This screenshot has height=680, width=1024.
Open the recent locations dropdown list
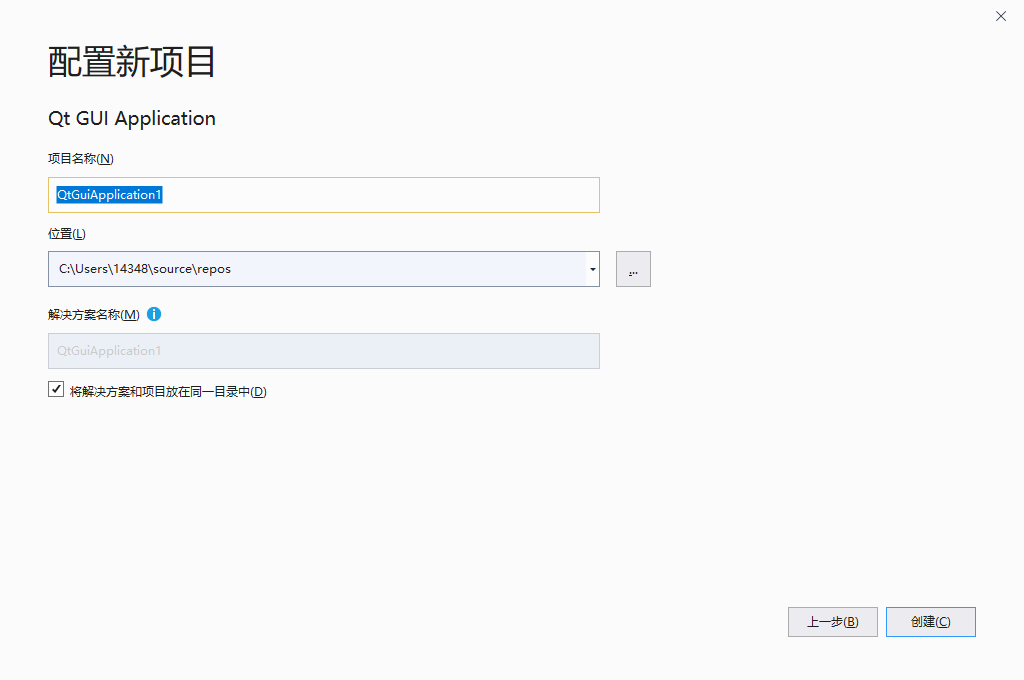(x=591, y=268)
